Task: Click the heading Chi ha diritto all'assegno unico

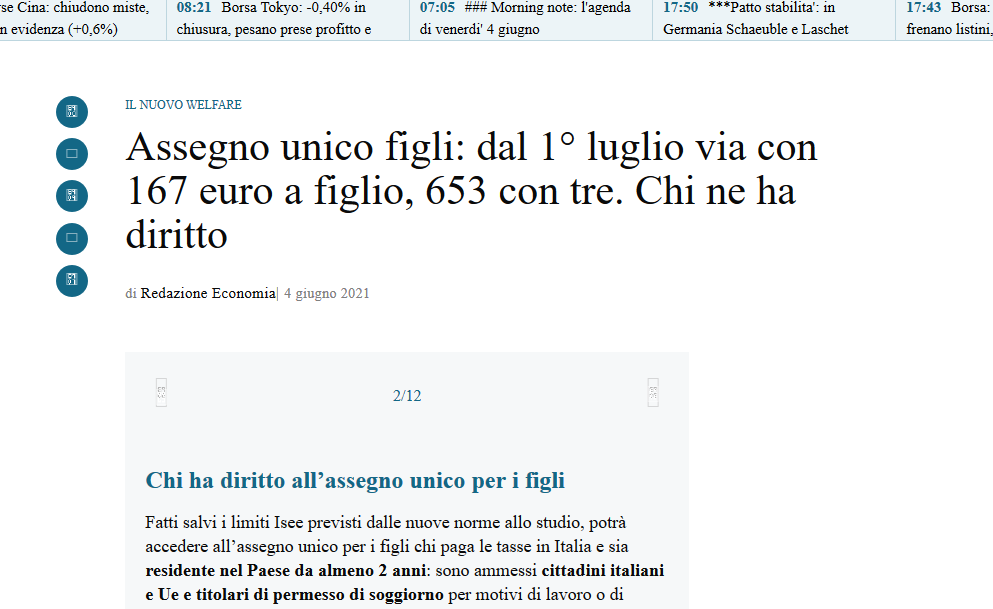Action: click(x=355, y=481)
